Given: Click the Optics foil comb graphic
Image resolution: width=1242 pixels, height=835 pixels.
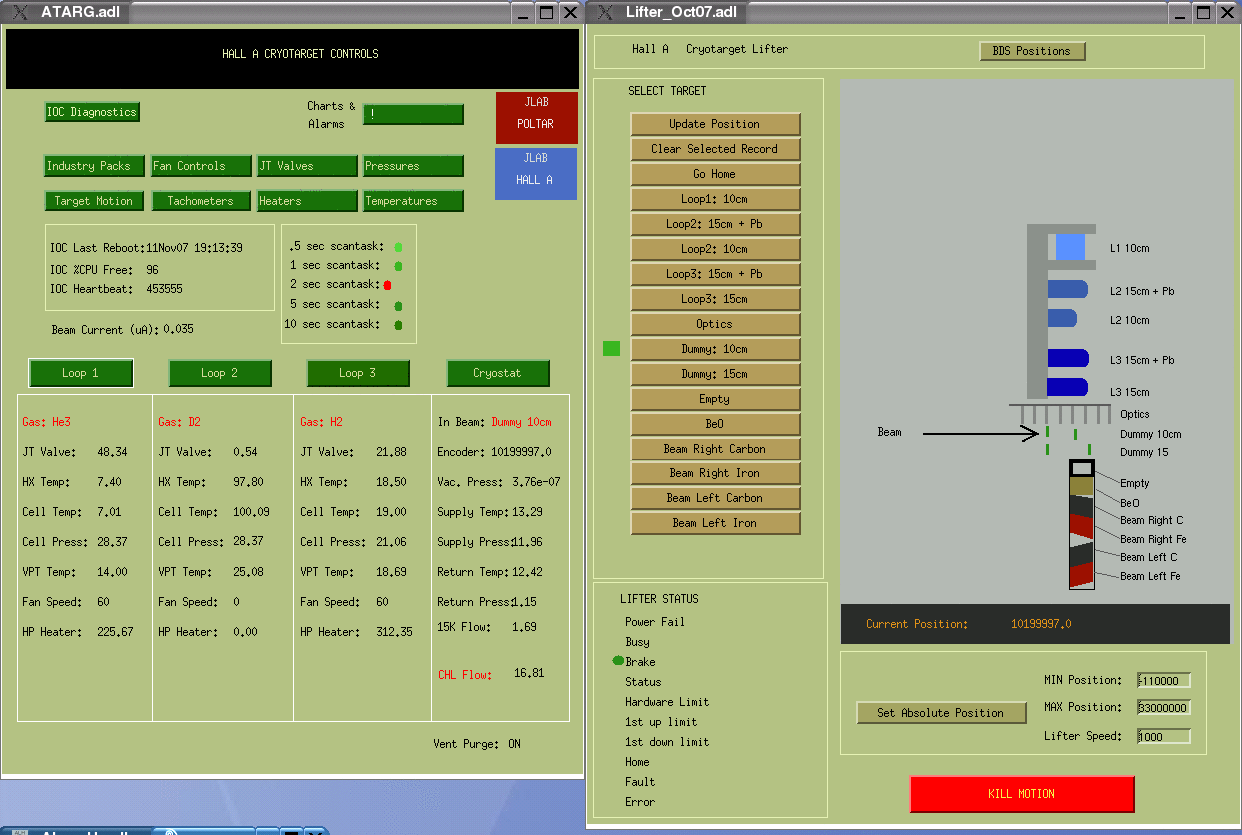Looking at the screenshot, I should [x=1060, y=413].
